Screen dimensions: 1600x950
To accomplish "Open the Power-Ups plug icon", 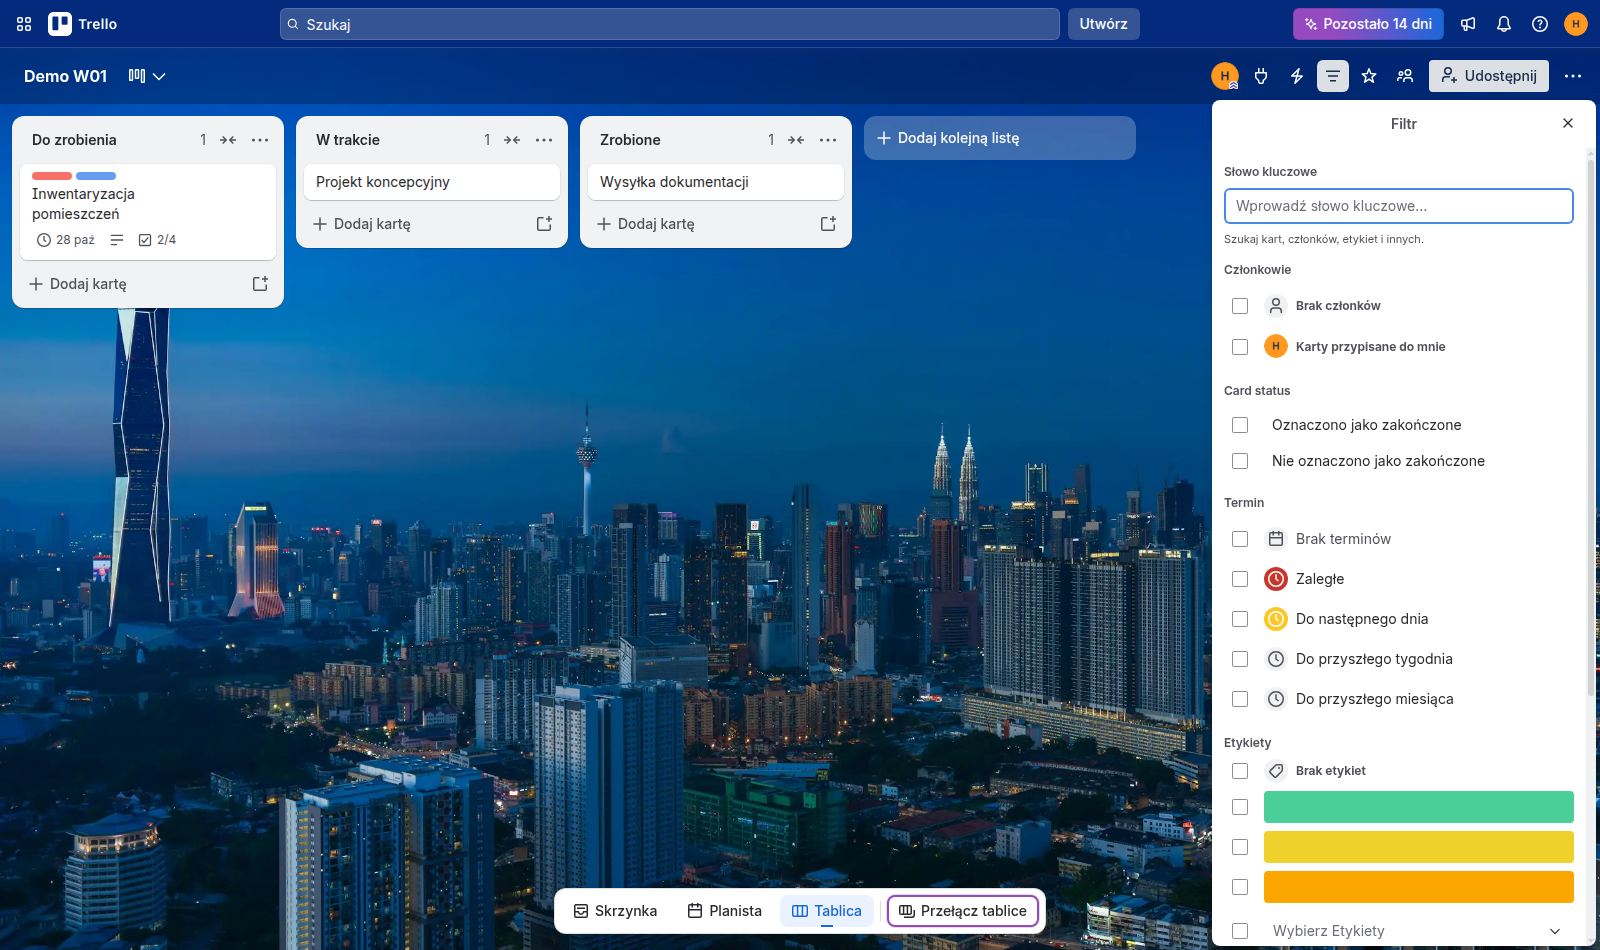I will point(1261,76).
